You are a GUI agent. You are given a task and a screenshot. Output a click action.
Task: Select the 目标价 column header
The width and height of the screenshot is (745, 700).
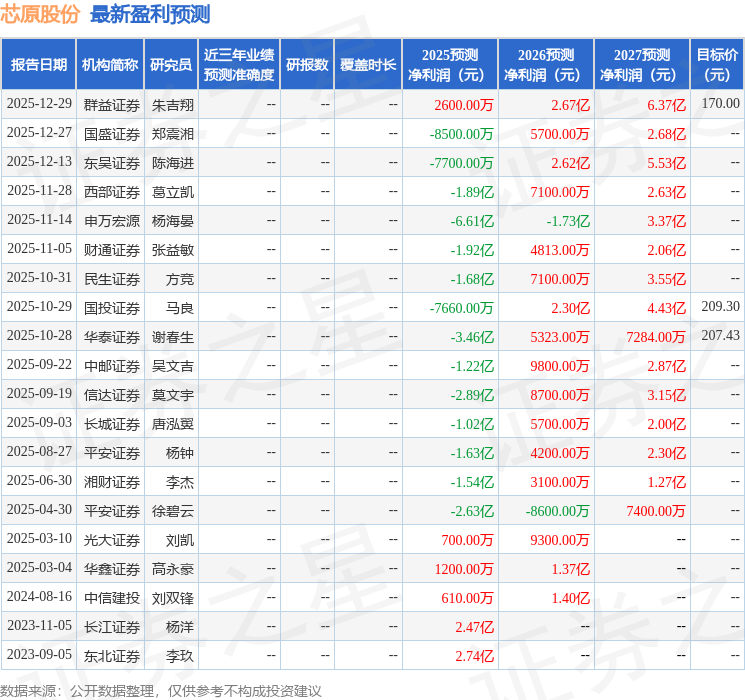[717, 65]
